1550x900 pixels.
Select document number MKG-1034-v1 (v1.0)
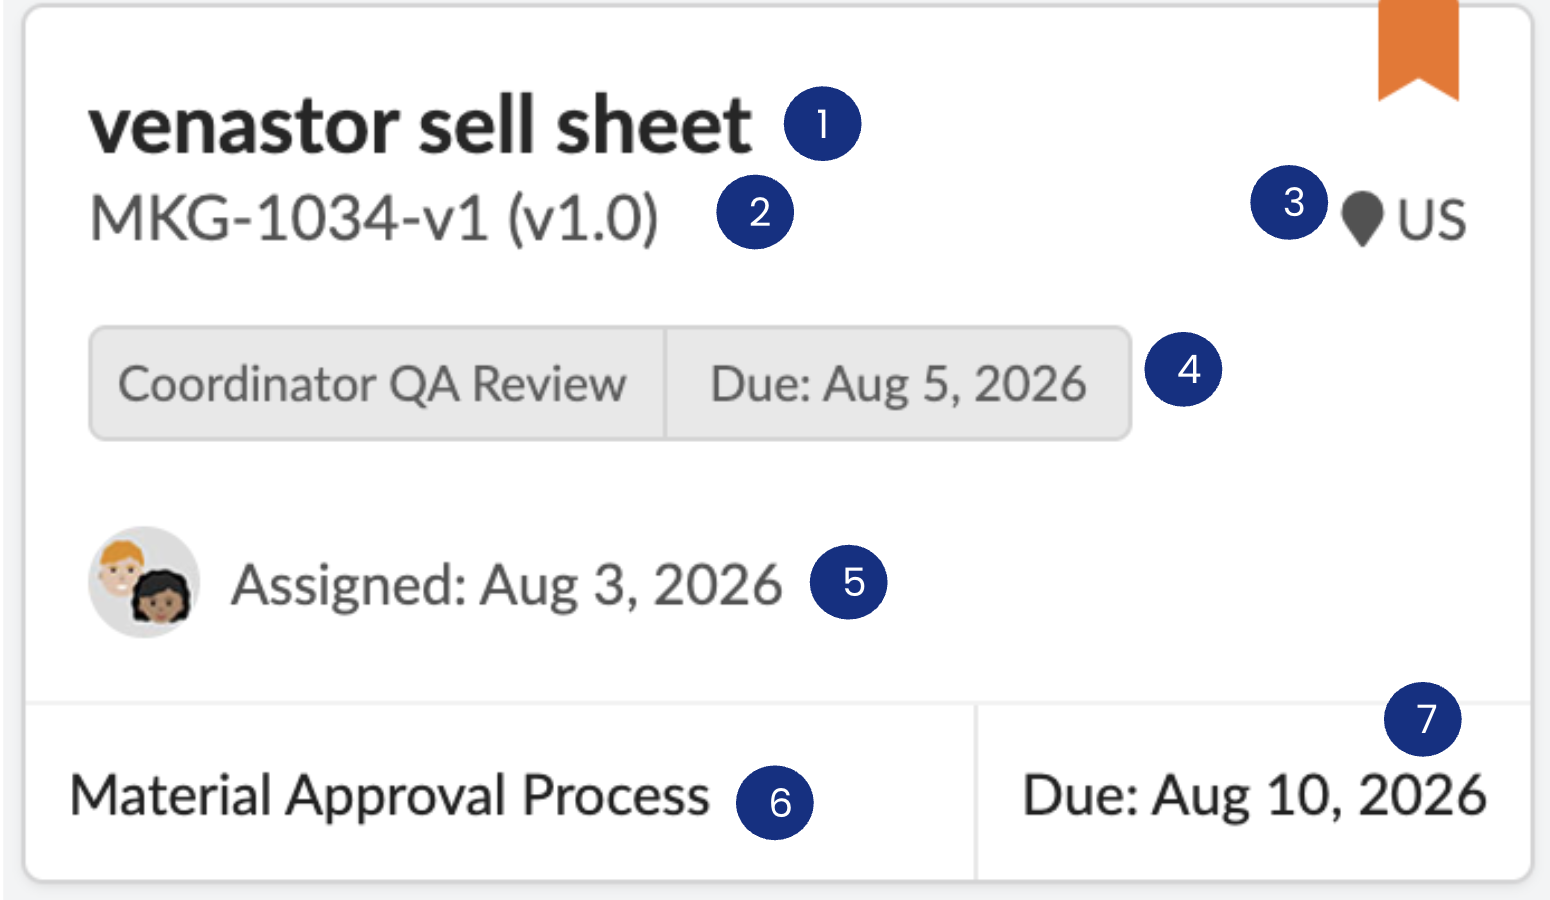[375, 217]
